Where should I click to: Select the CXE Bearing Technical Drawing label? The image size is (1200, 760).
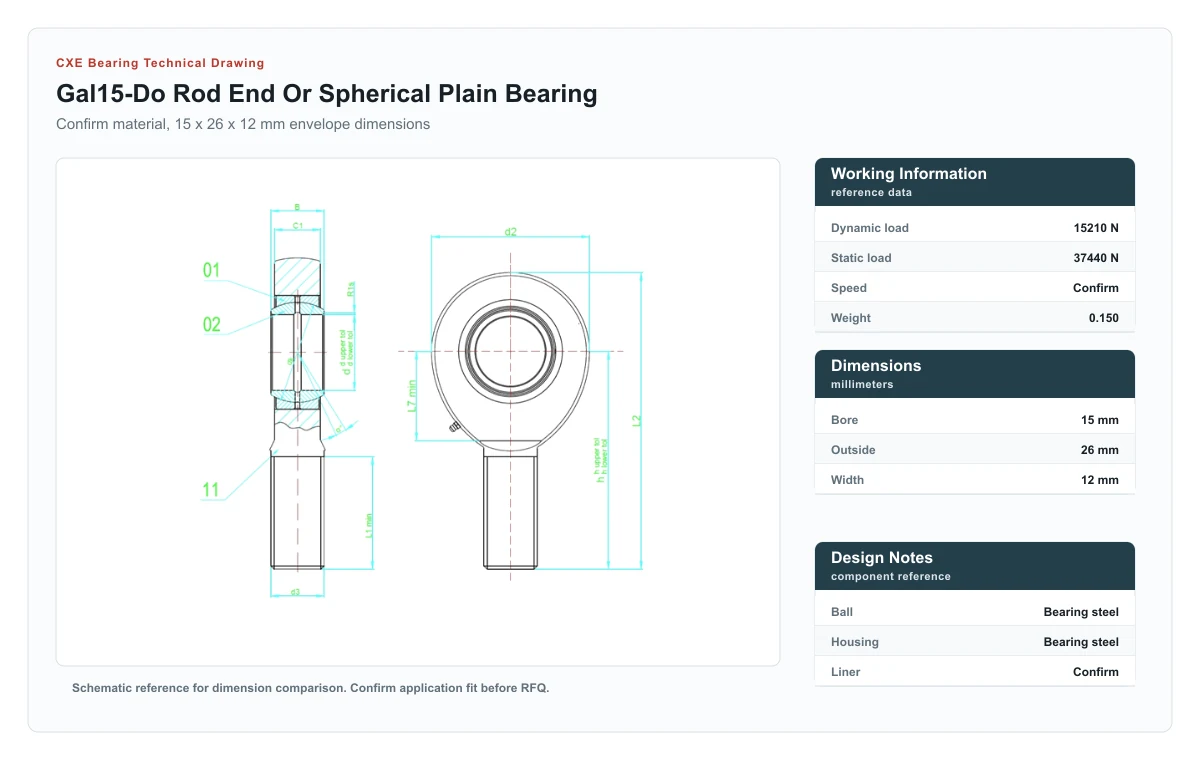(x=160, y=63)
